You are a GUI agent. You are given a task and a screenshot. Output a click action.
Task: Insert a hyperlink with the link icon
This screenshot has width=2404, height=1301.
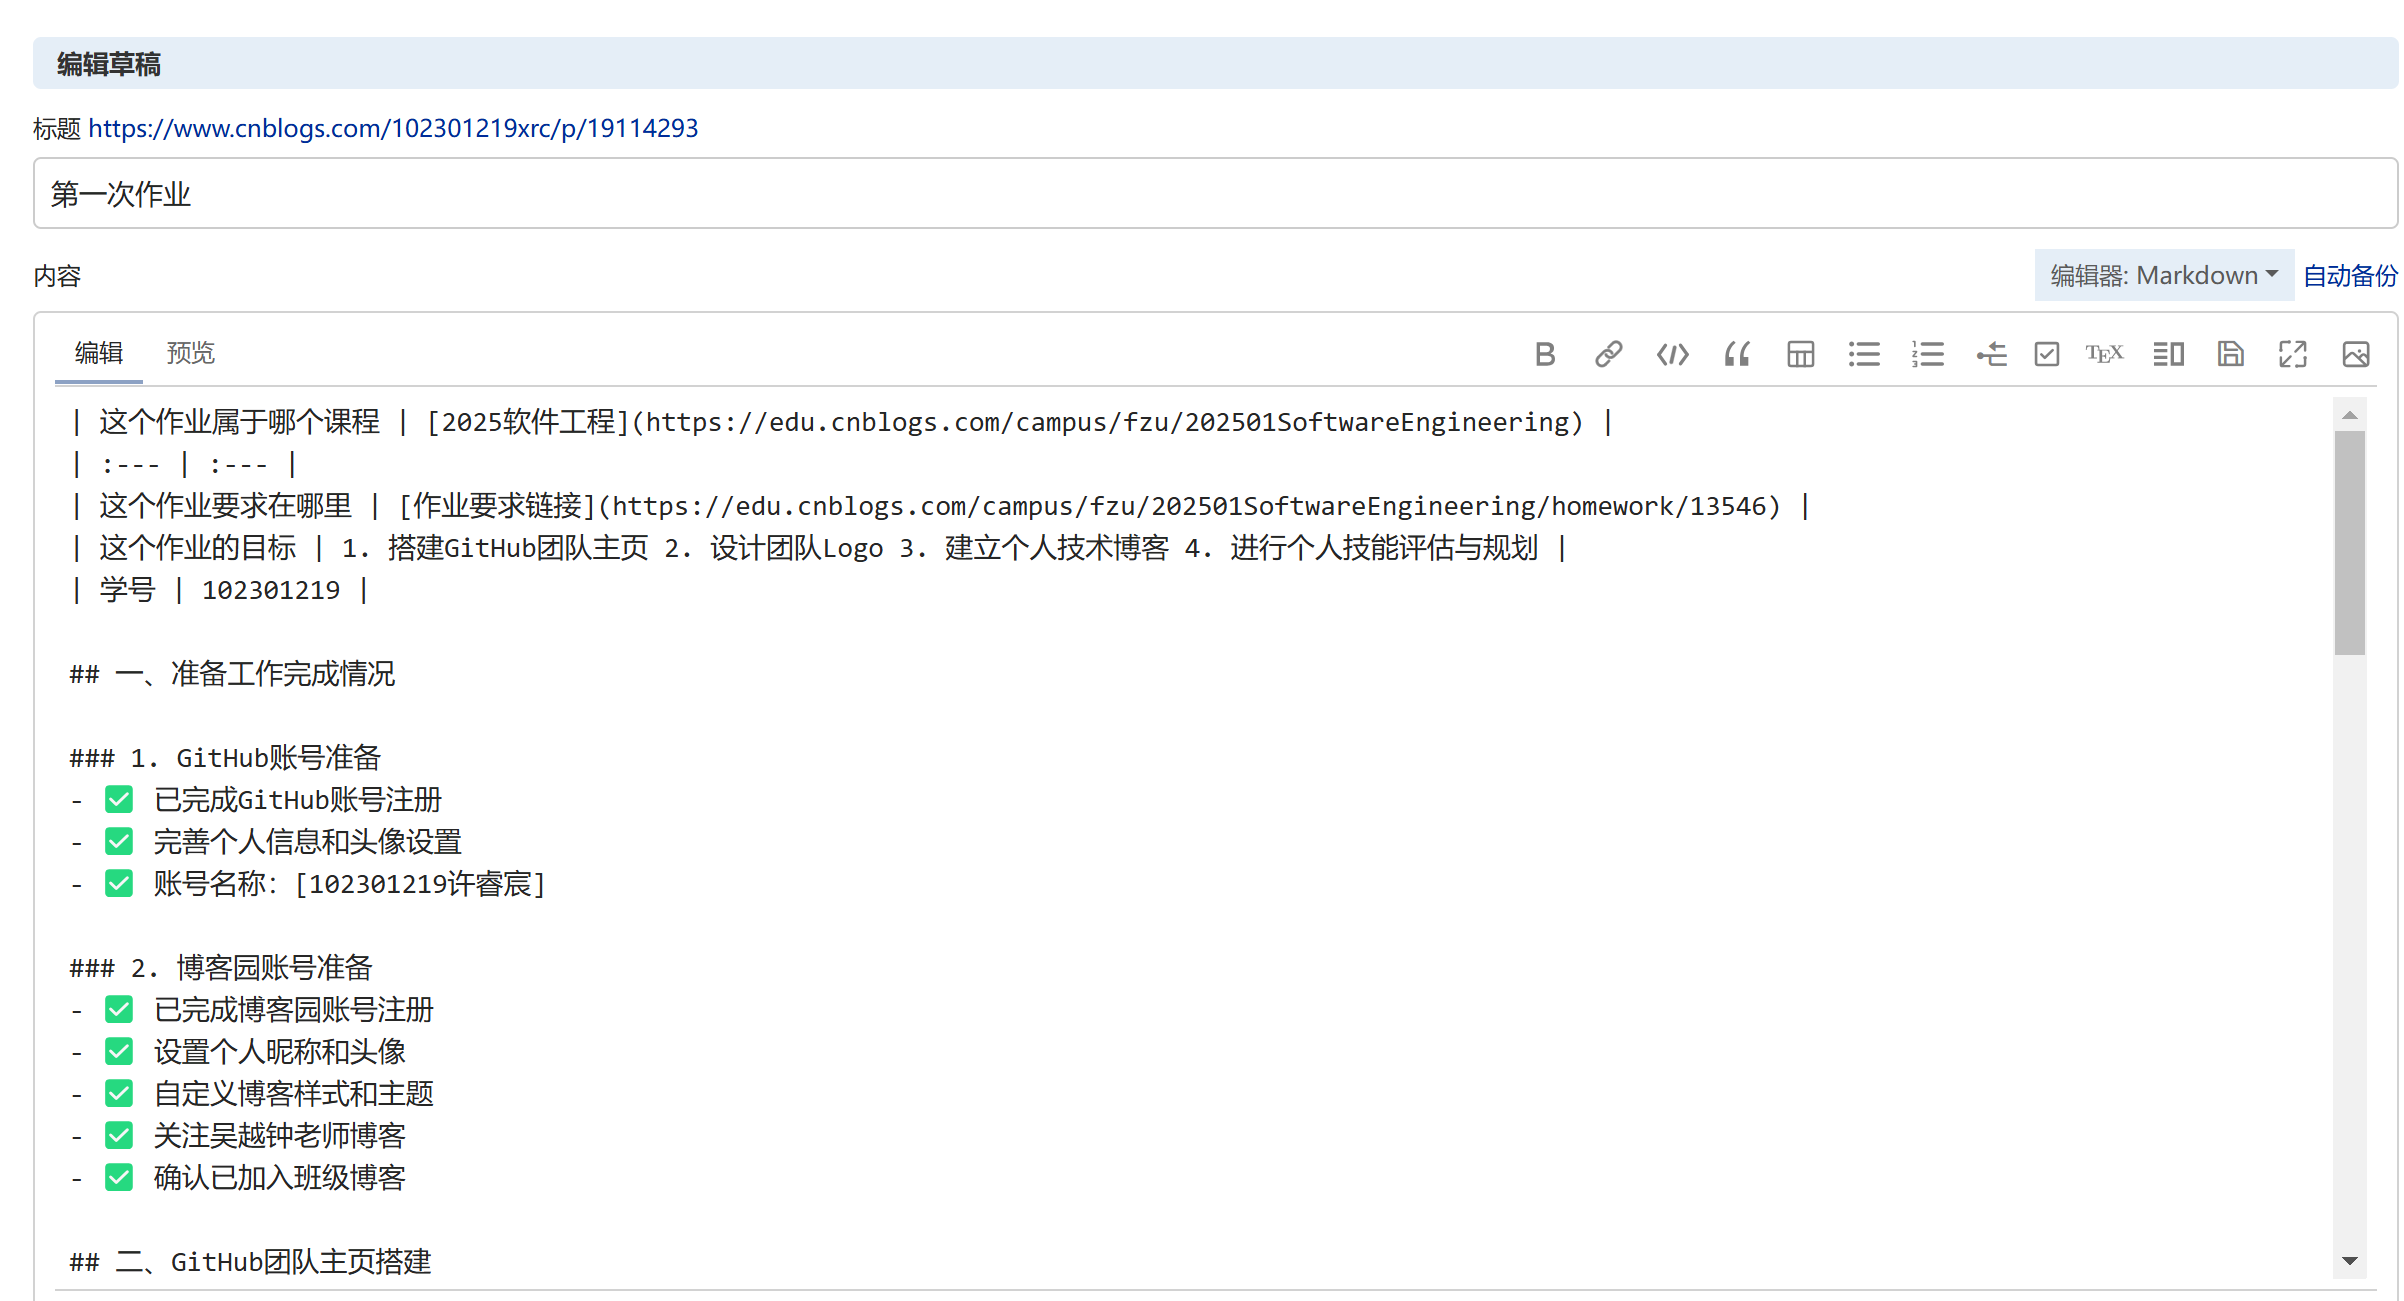coord(1608,354)
